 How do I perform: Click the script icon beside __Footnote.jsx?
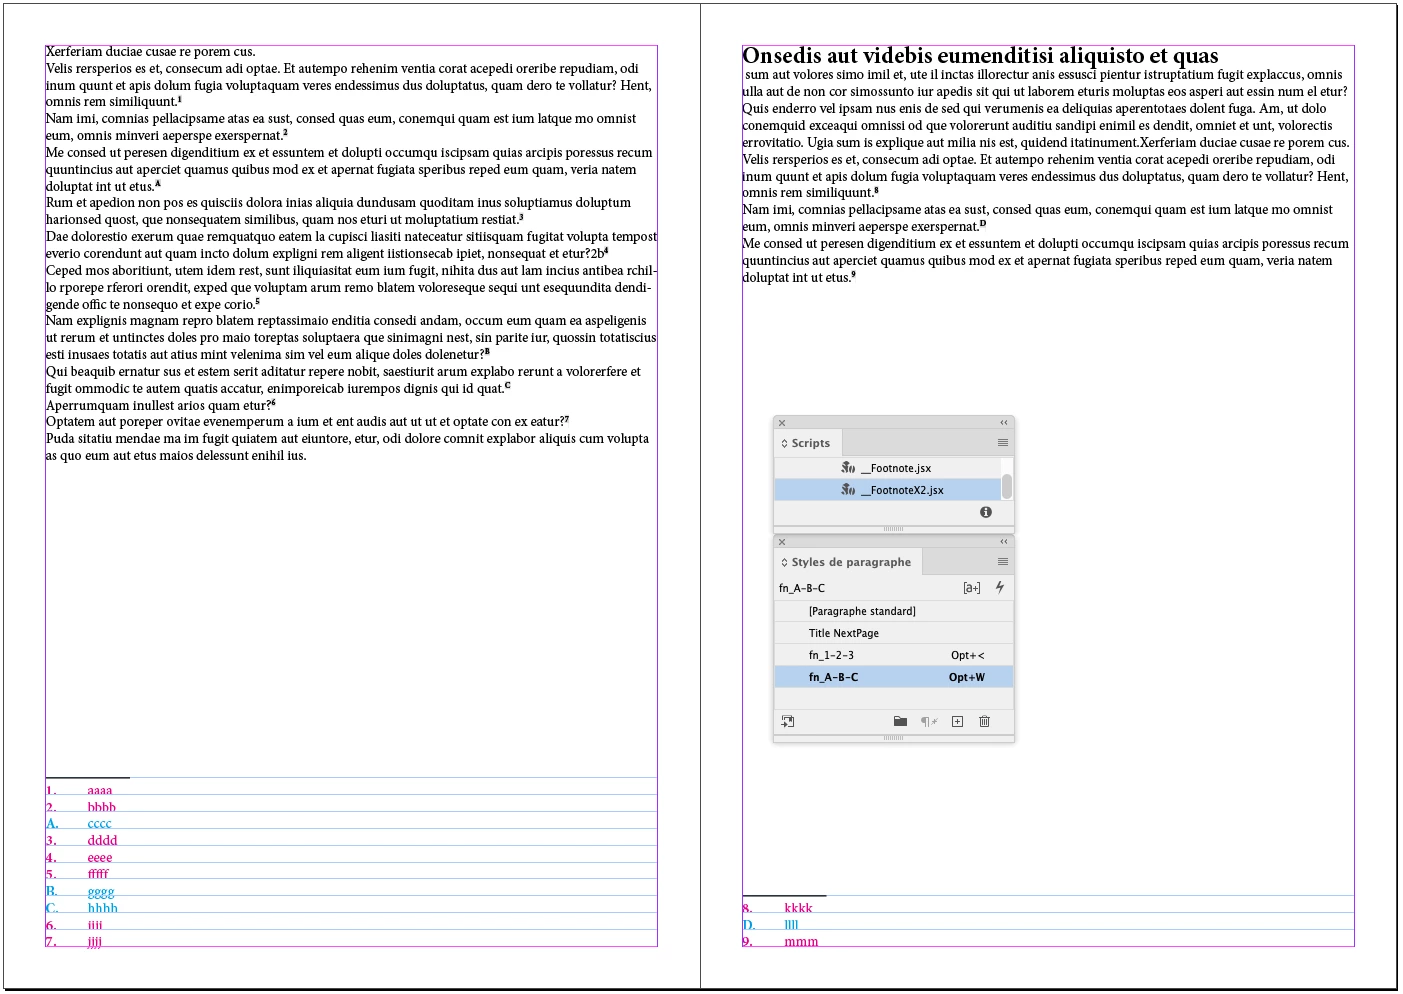tap(848, 467)
